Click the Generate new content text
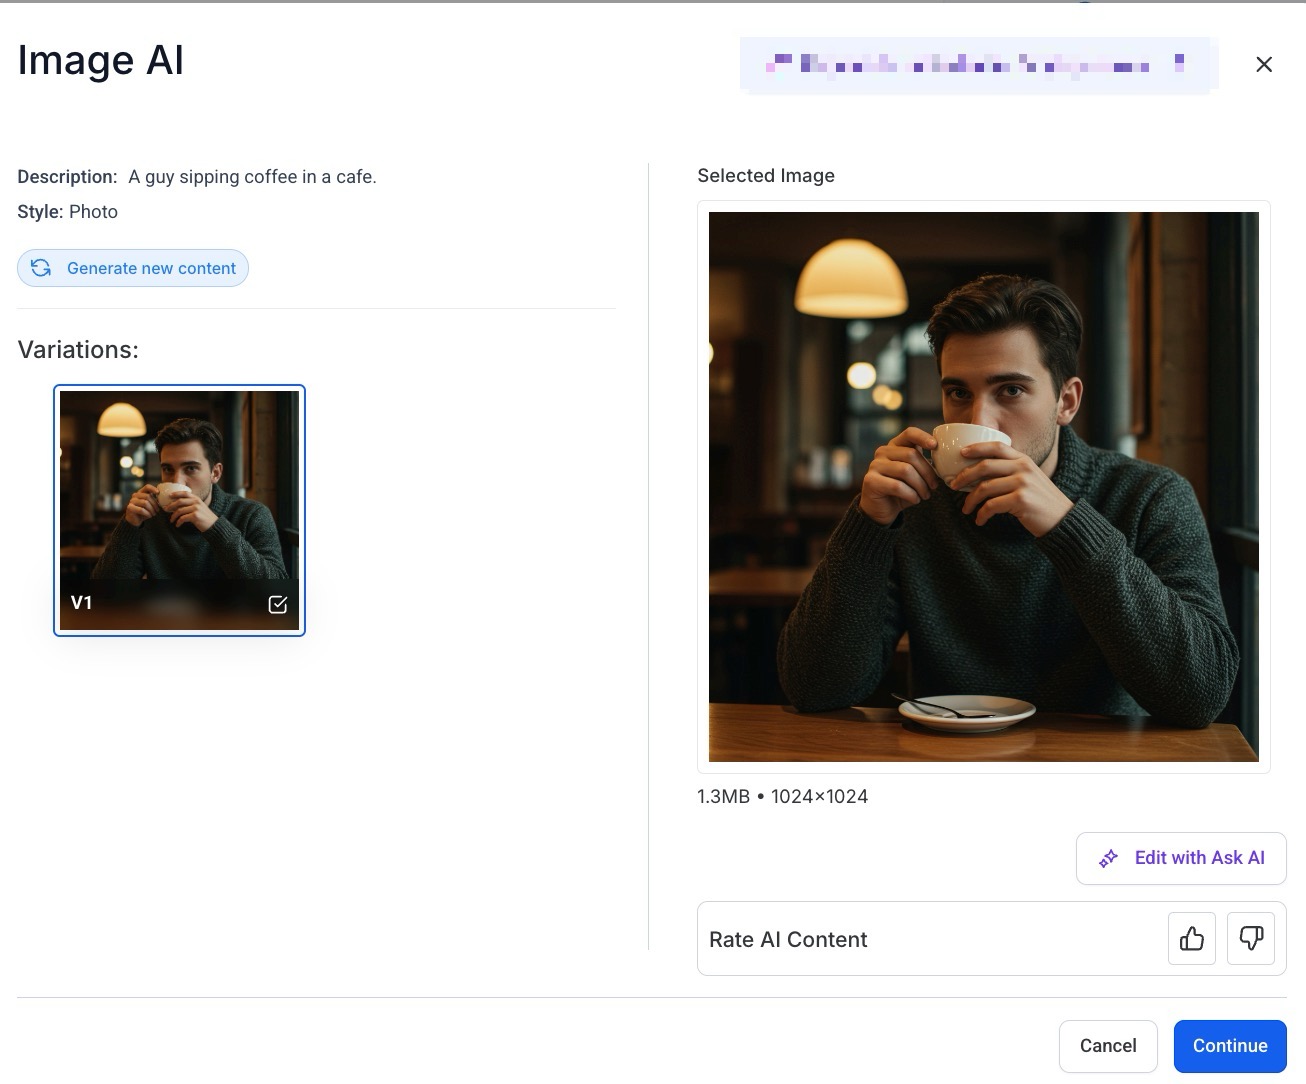The height and width of the screenshot is (1084, 1306). [x=151, y=268]
